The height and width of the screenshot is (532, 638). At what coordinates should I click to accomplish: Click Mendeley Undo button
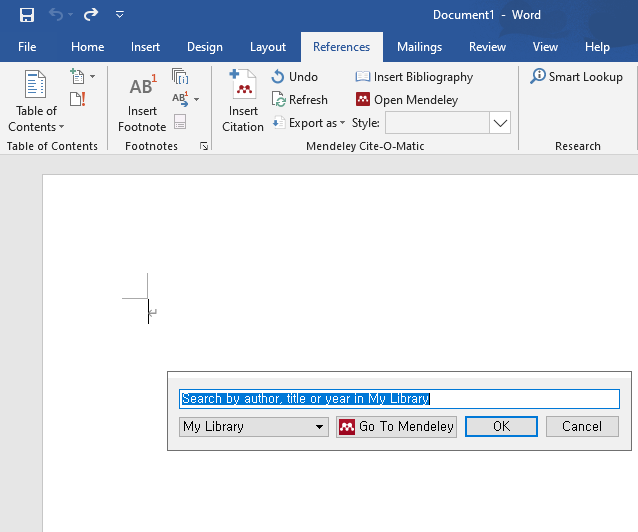click(295, 77)
